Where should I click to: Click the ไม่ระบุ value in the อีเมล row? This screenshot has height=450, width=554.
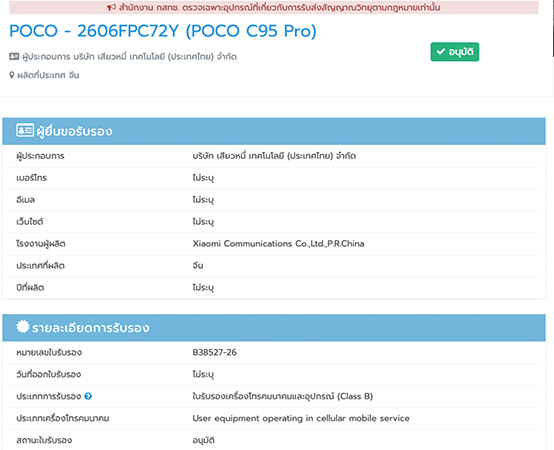pyautogui.click(x=203, y=200)
